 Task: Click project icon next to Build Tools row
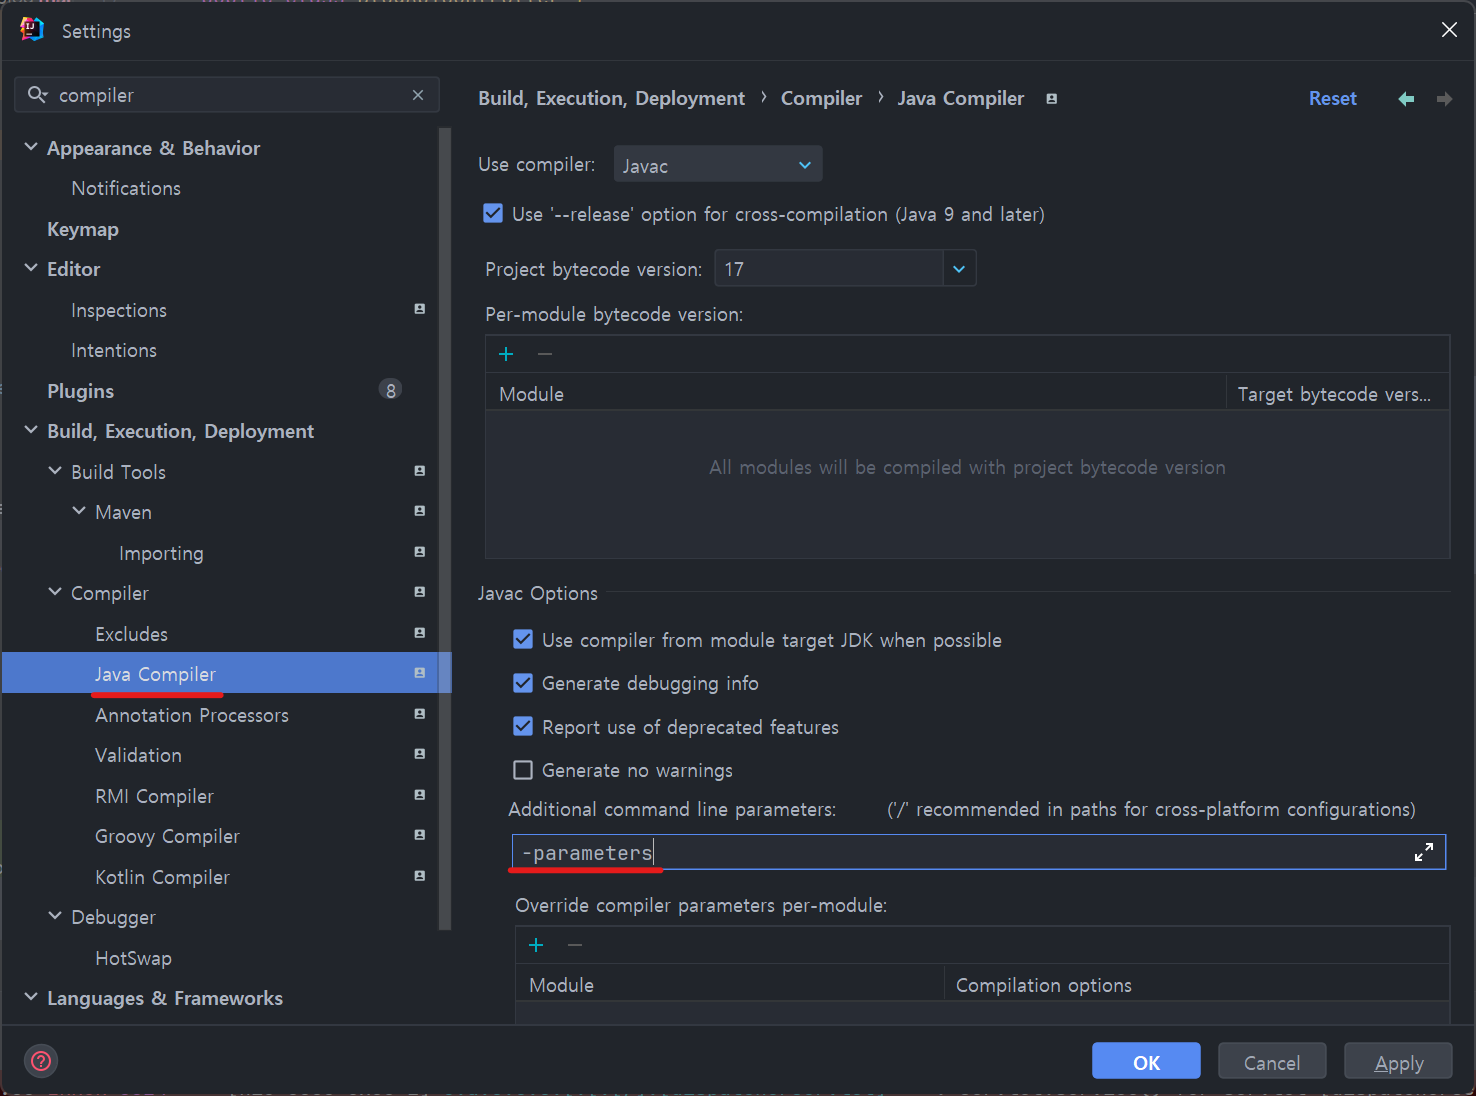tap(420, 471)
